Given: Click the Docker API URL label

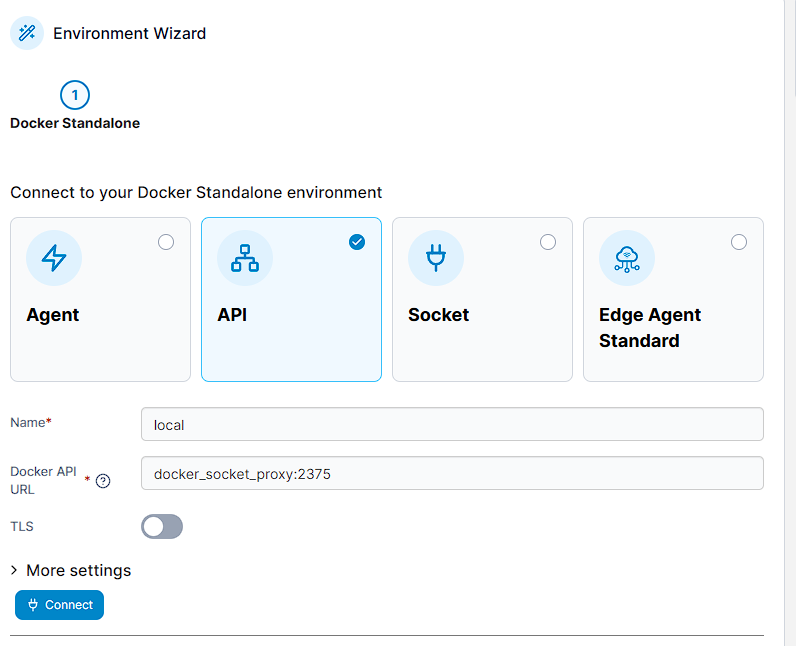Looking at the screenshot, I should click(x=43, y=481).
